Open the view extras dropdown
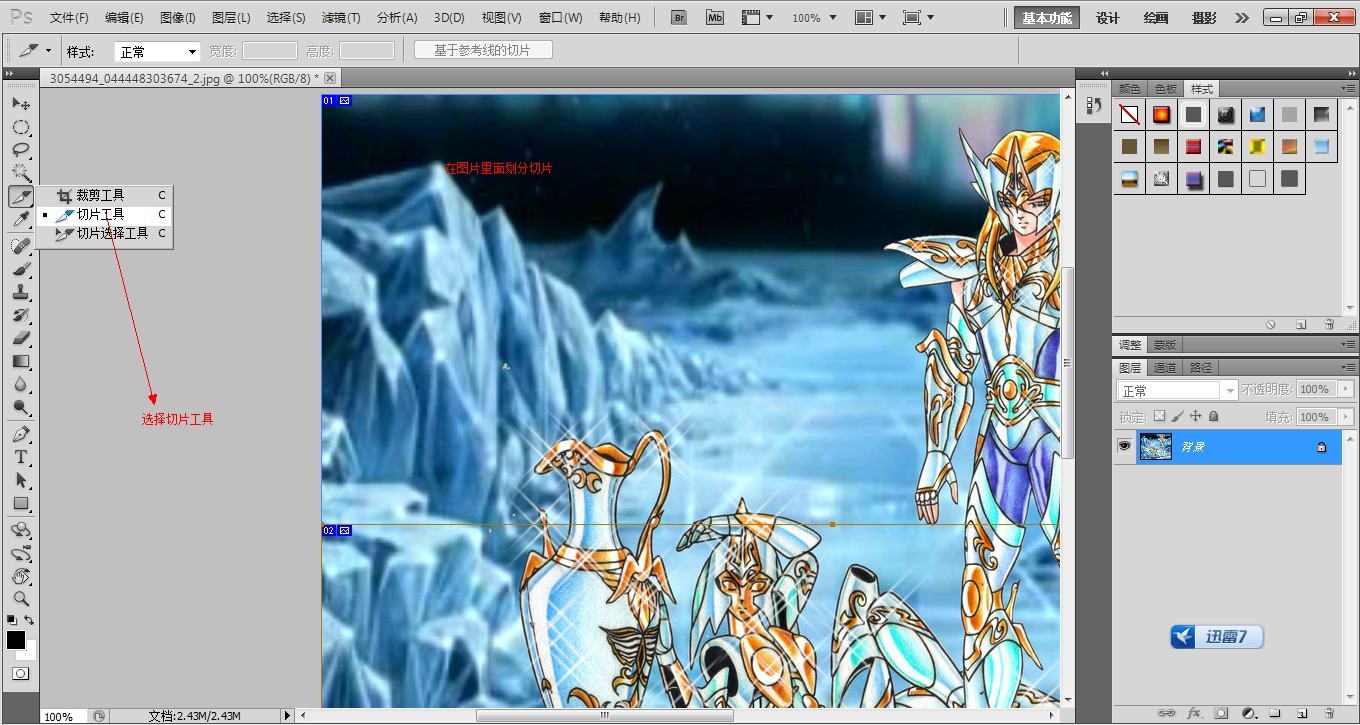Image resolution: width=1360 pixels, height=725 pixels. tap(758, 17)
